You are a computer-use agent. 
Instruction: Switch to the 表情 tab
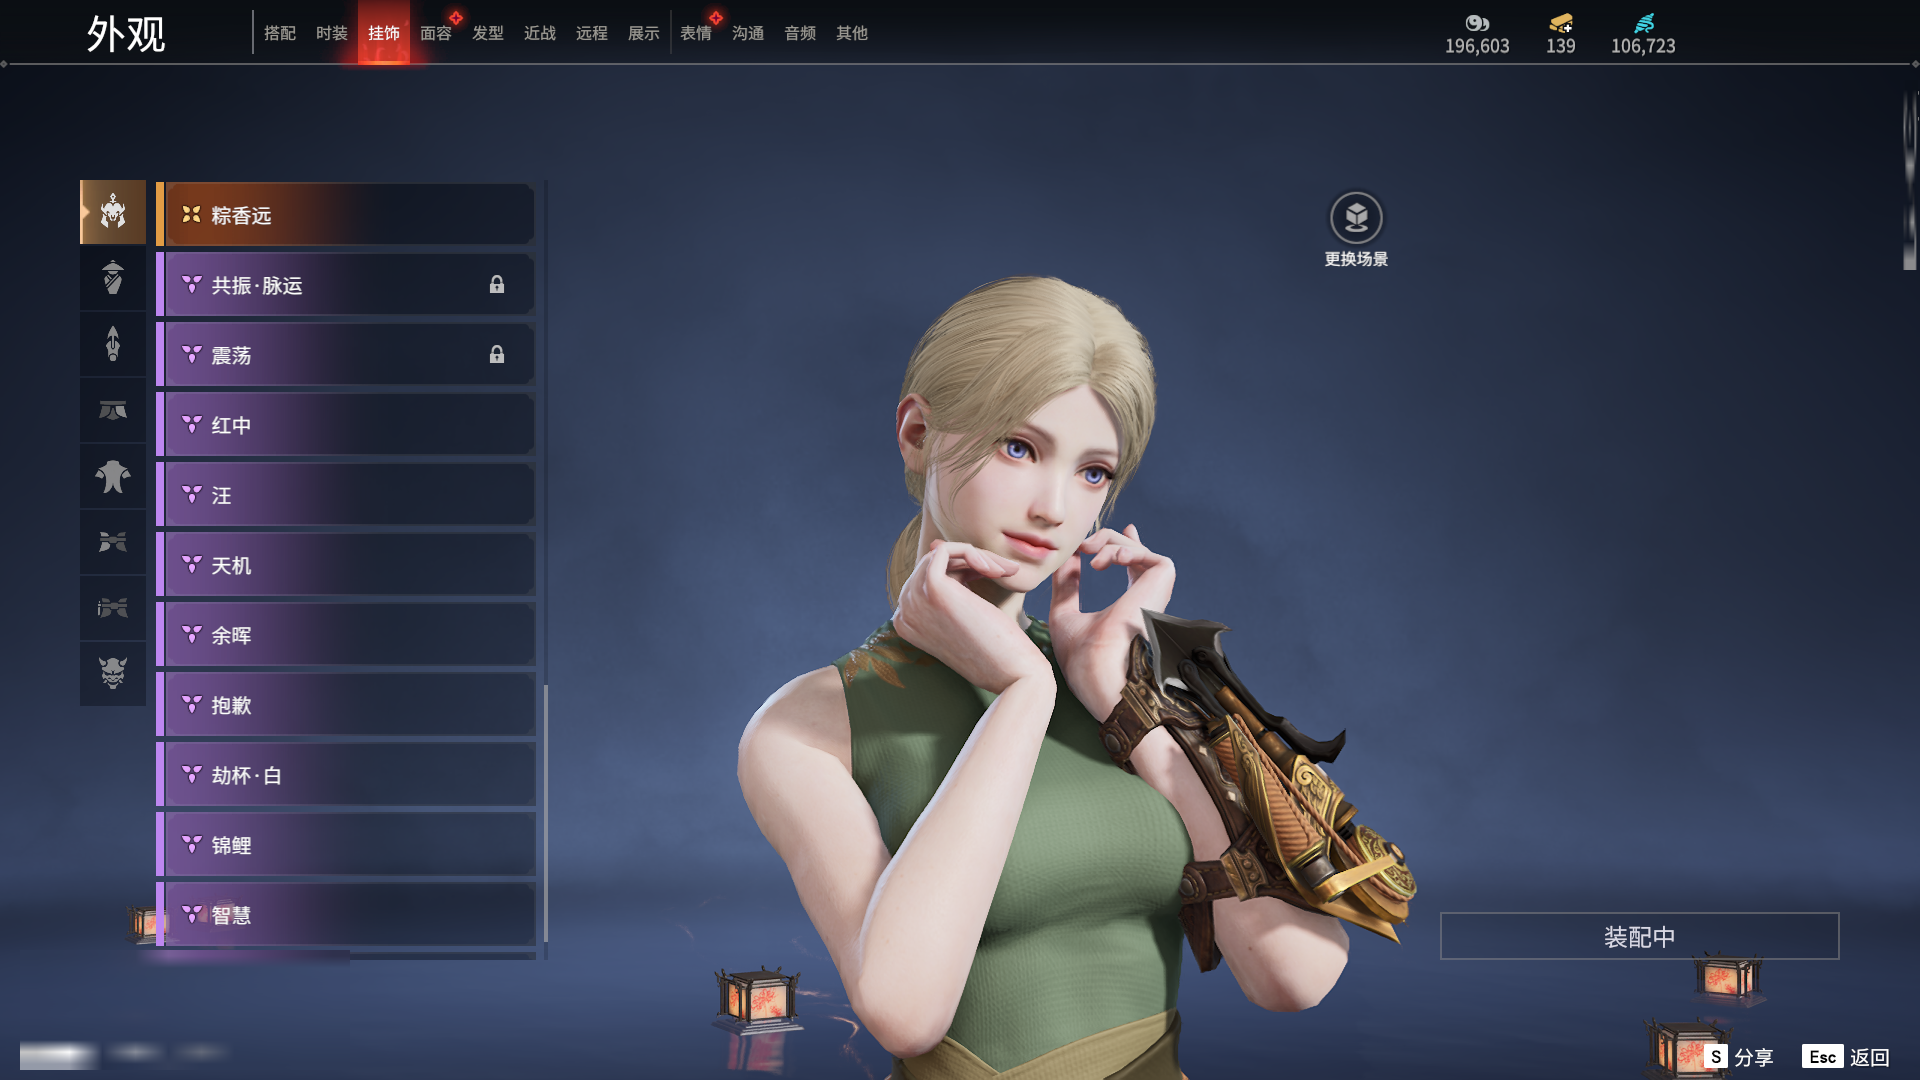696,33
